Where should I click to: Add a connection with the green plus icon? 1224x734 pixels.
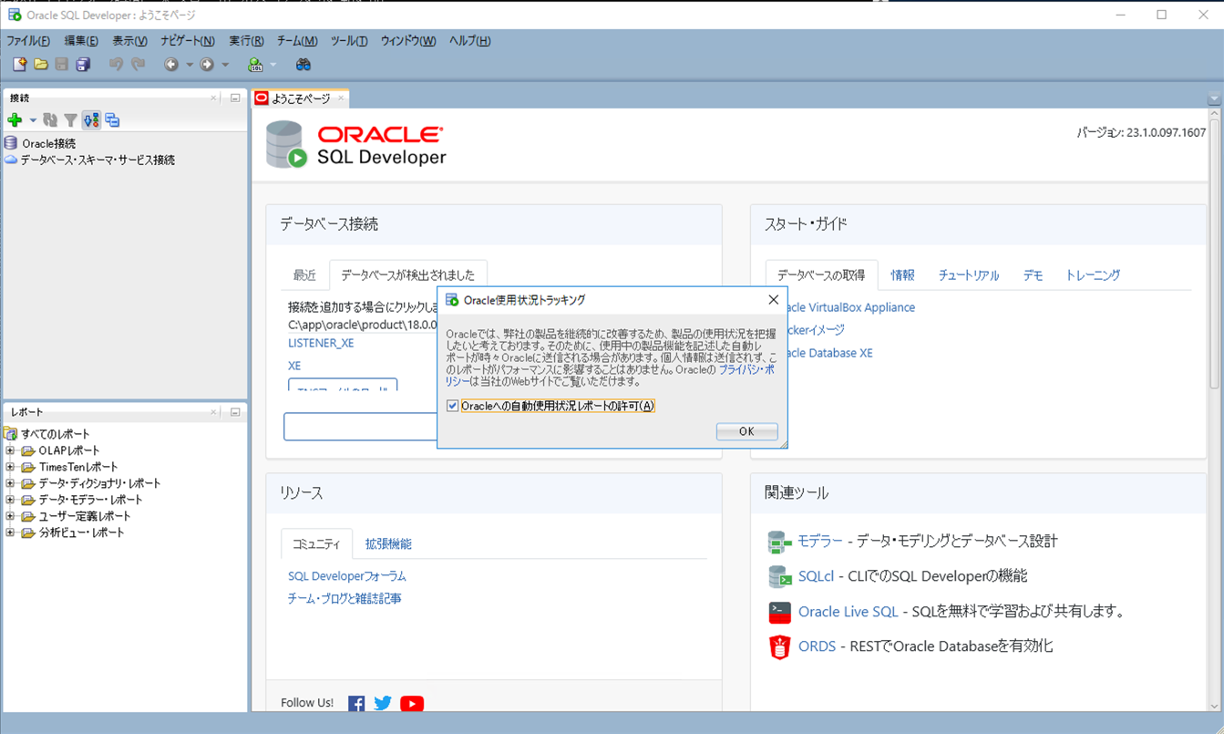coord(13,120)
